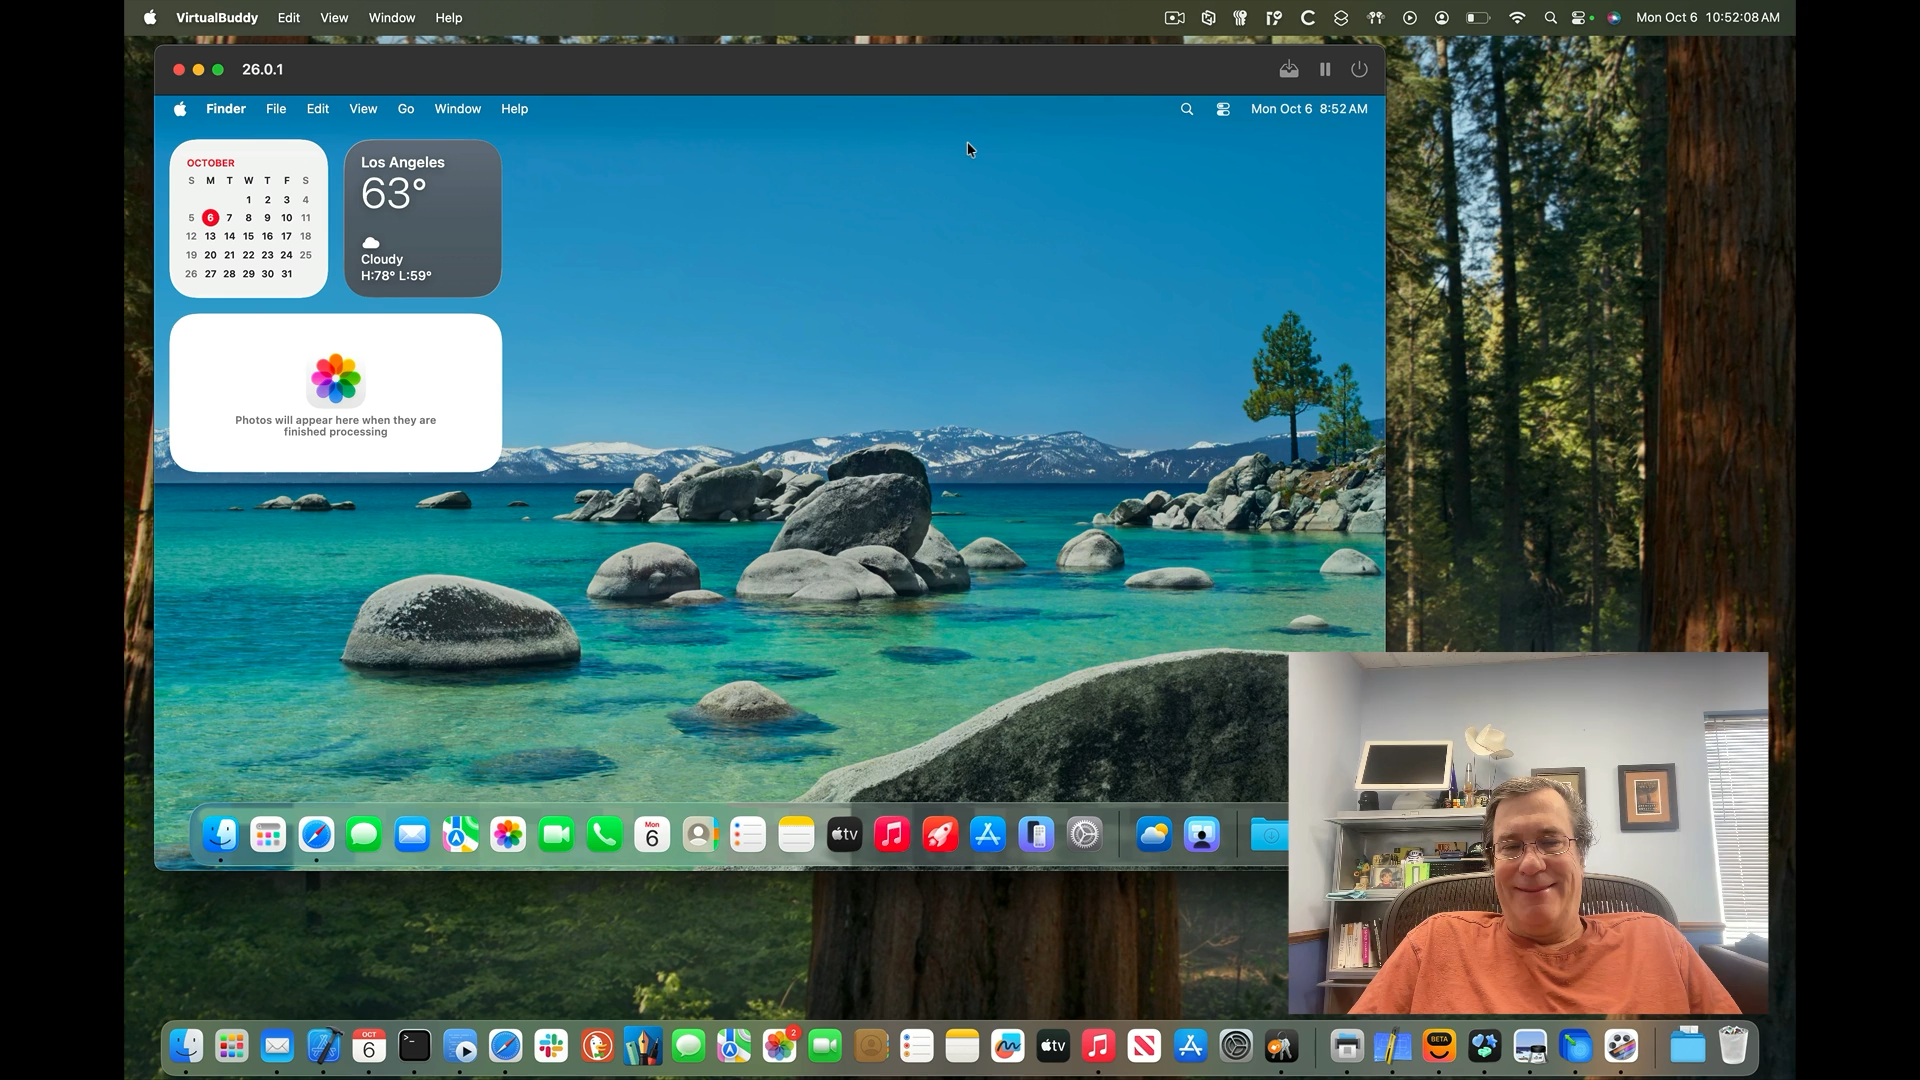Open Apple TV app in the guest Dock
The width and height of the screenshot is (1920, 1080).
[844, 835]
